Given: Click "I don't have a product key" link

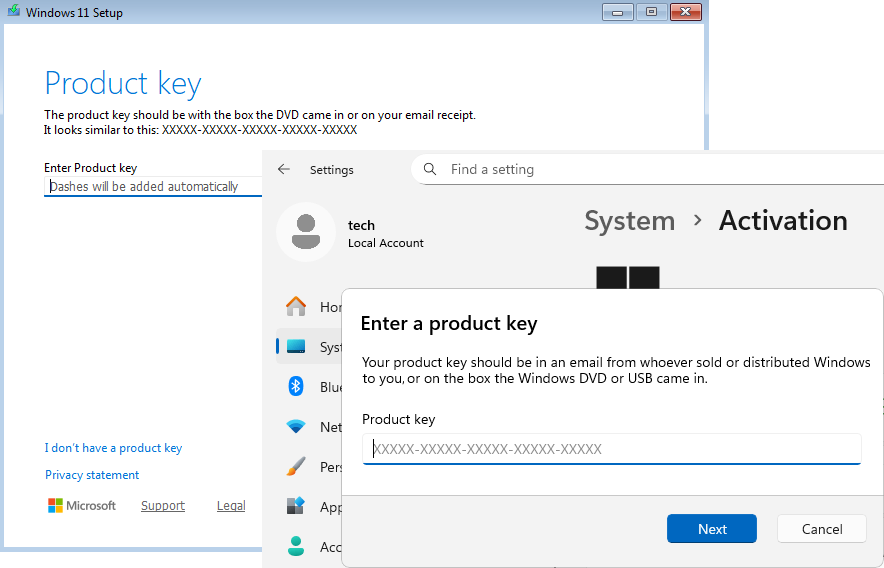Looking at the screenshot, I should point(113,448).
